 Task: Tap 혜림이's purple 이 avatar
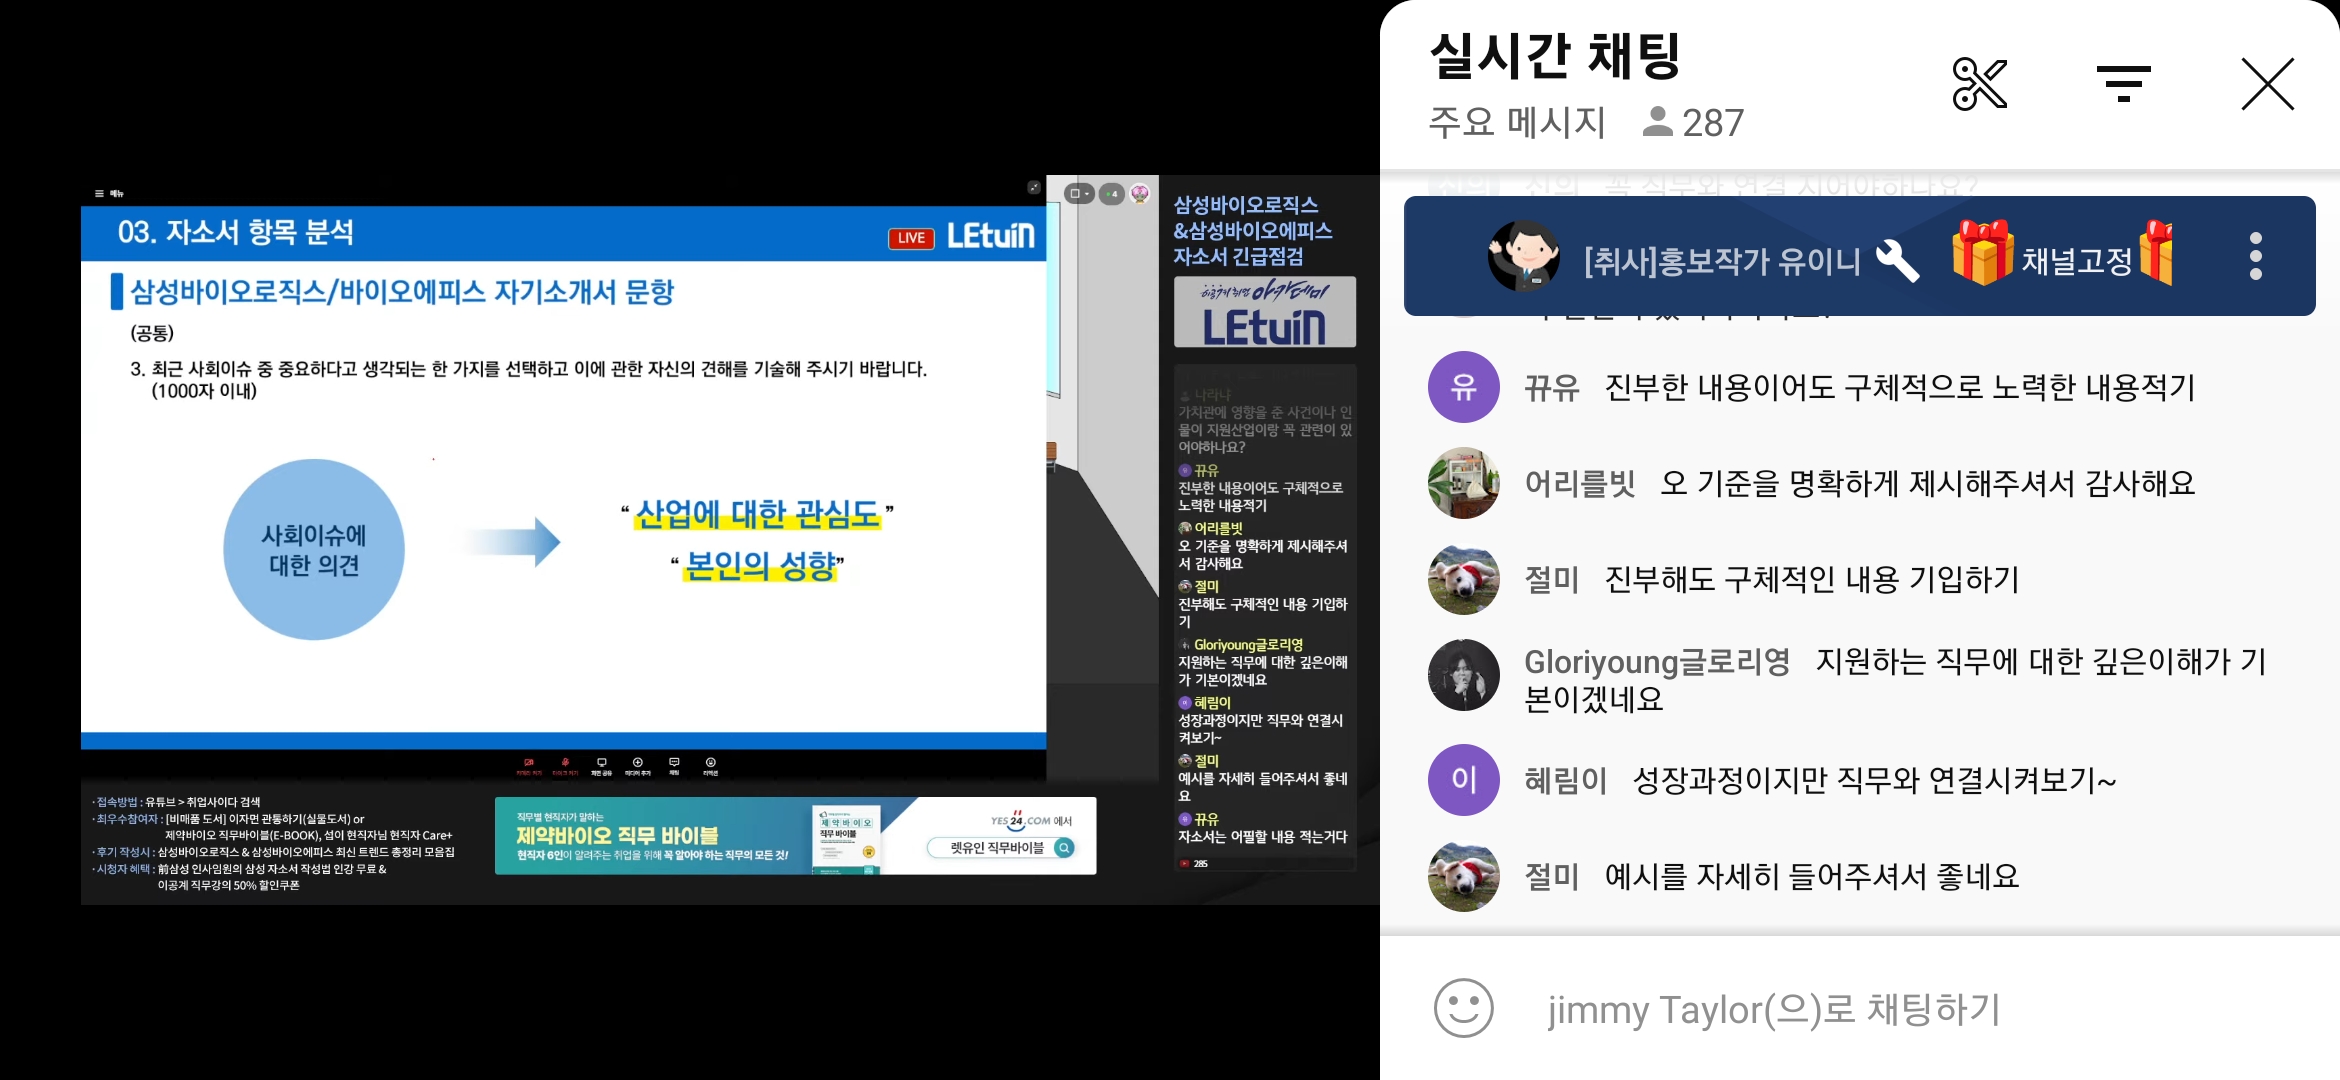[x=1464, y=780]
